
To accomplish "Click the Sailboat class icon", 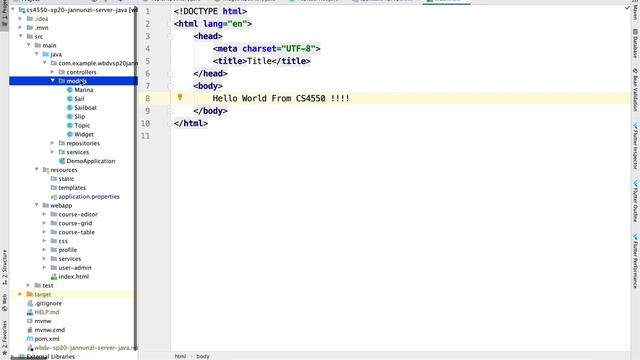I will point(70,108).
